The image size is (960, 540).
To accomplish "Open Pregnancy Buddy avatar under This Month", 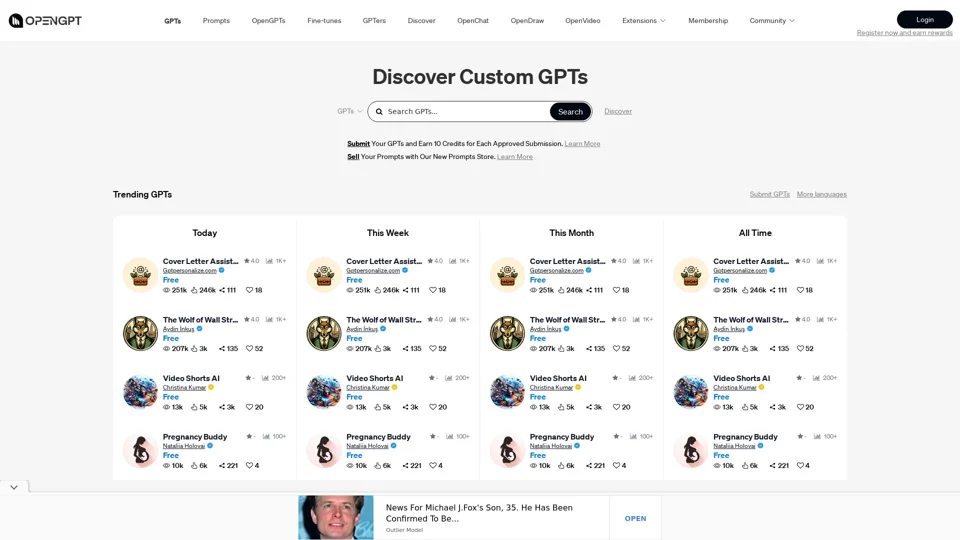I will 508,450.
